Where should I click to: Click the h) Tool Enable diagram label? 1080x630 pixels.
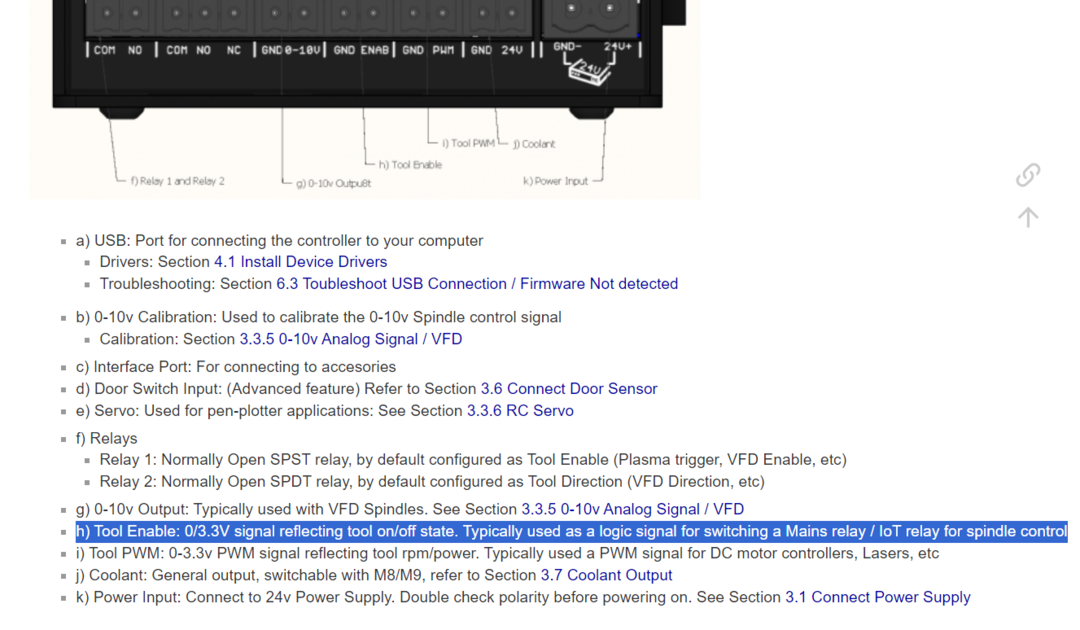pos(410,165)
